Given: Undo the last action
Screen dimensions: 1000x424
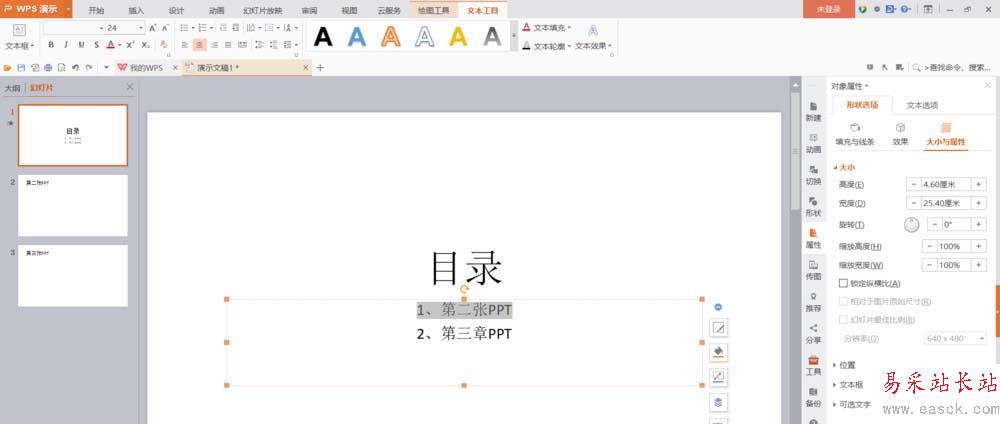Looking at the screenshot, I should point(75,68).
